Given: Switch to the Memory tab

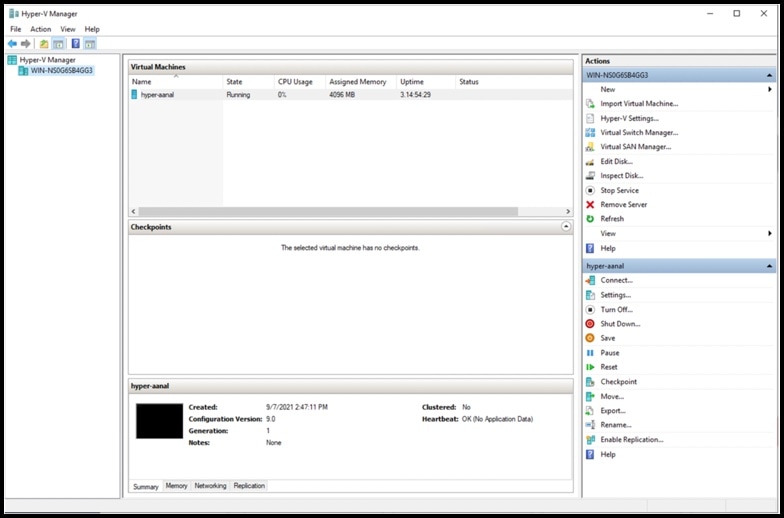Looking at the screenshot, I should 176,486.
